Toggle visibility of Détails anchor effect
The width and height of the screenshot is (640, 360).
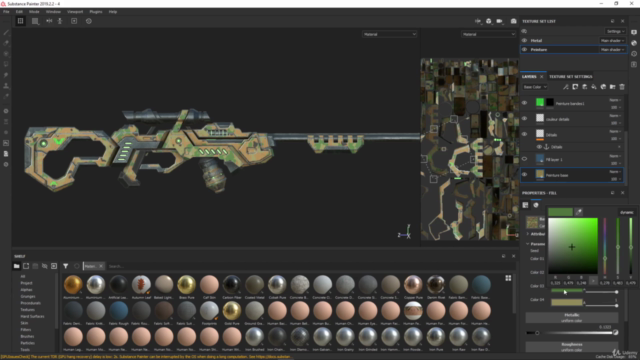(x=539, y=147)
